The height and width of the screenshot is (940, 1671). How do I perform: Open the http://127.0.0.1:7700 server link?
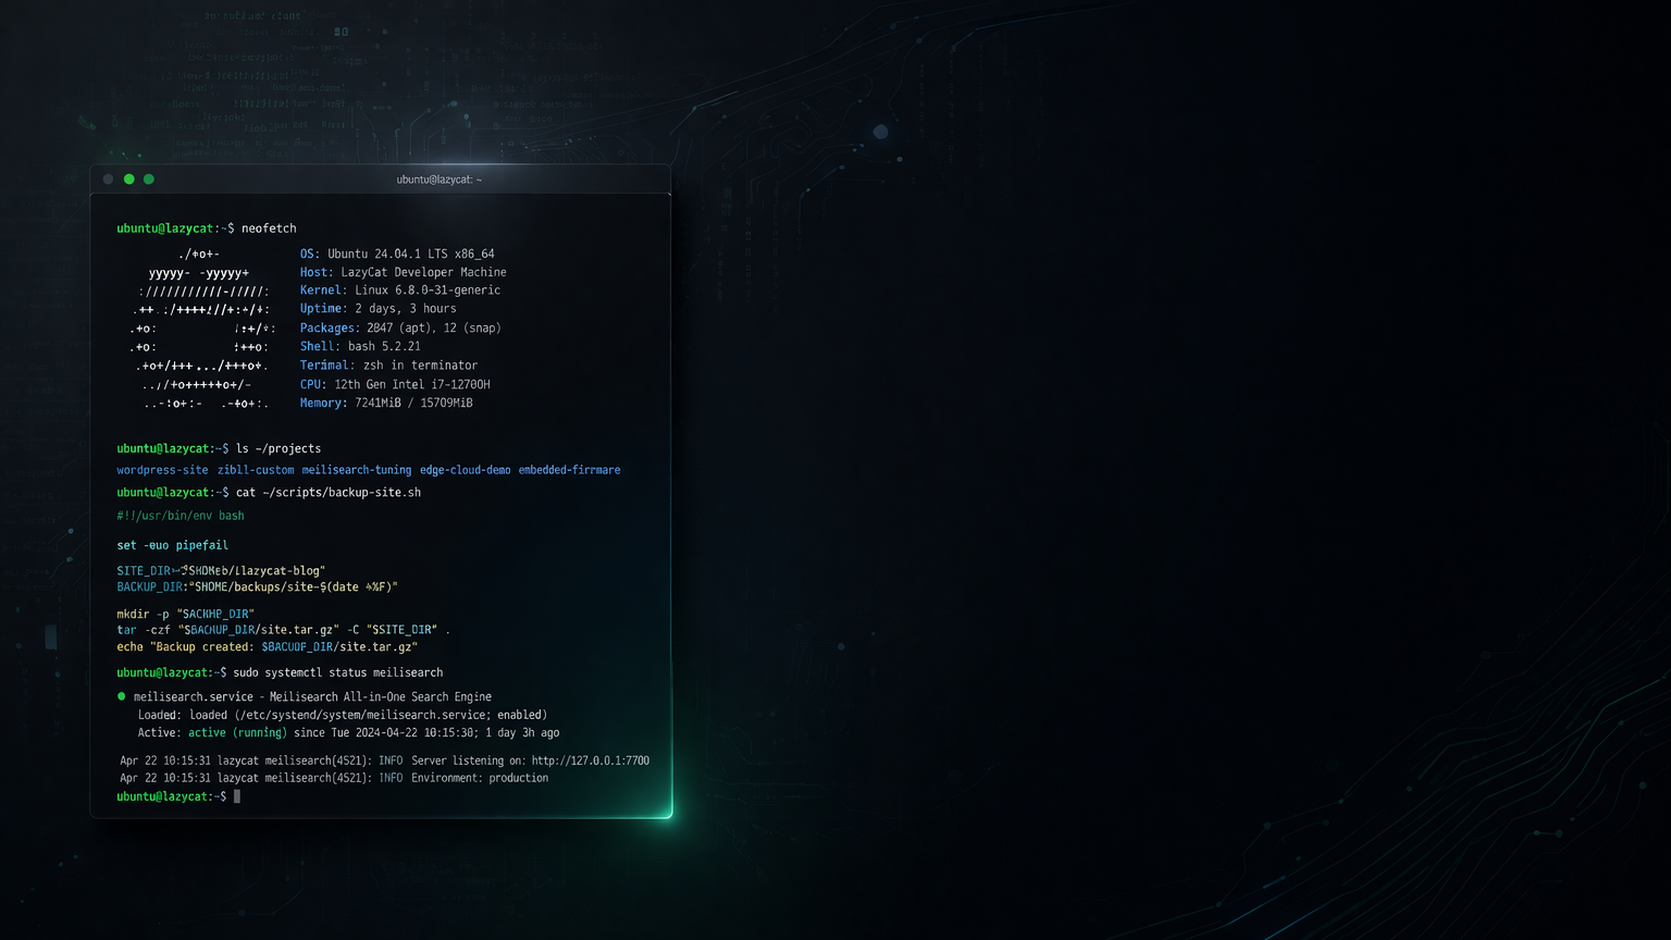(x=590, y=761)
